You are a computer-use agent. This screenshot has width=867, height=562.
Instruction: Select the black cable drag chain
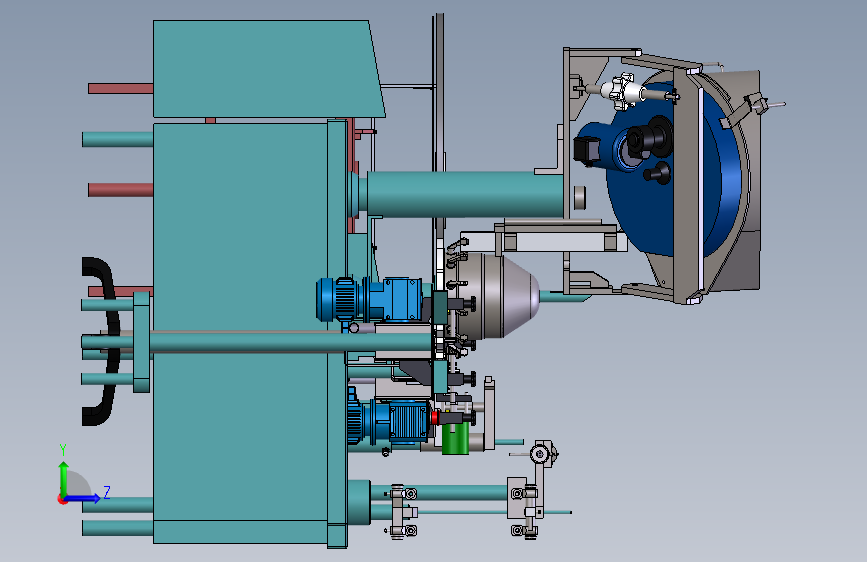click(x=101, y=341)
